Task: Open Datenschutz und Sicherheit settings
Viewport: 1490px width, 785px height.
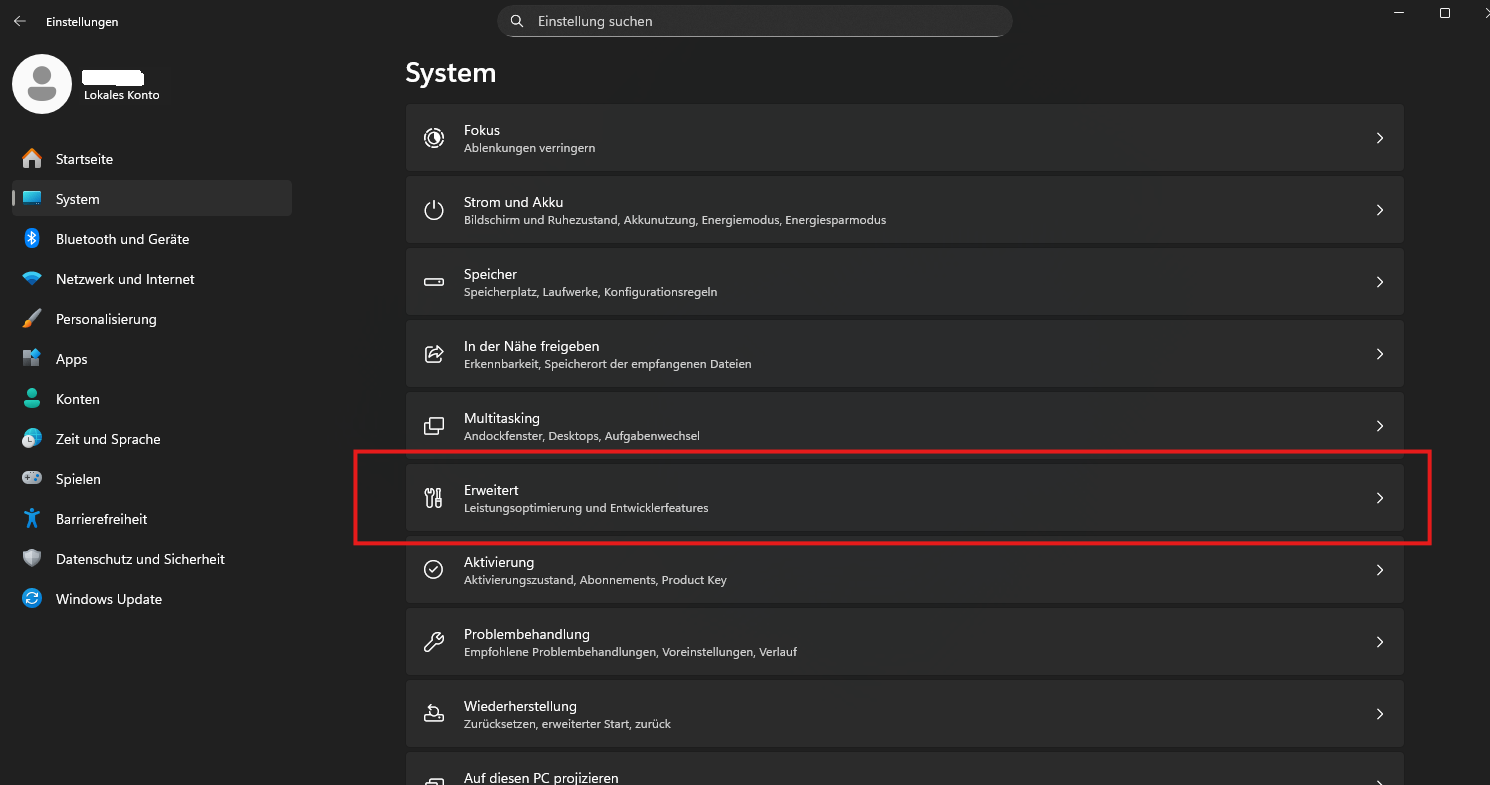Action: 140,559
